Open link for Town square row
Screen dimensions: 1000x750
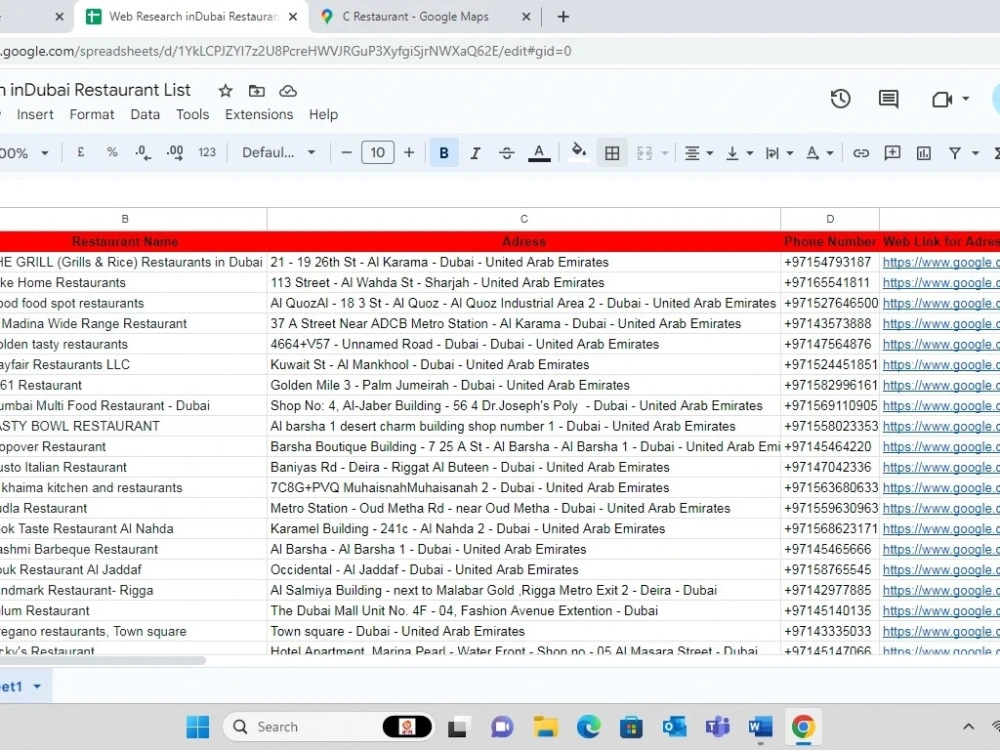click(x=941, y=631)
